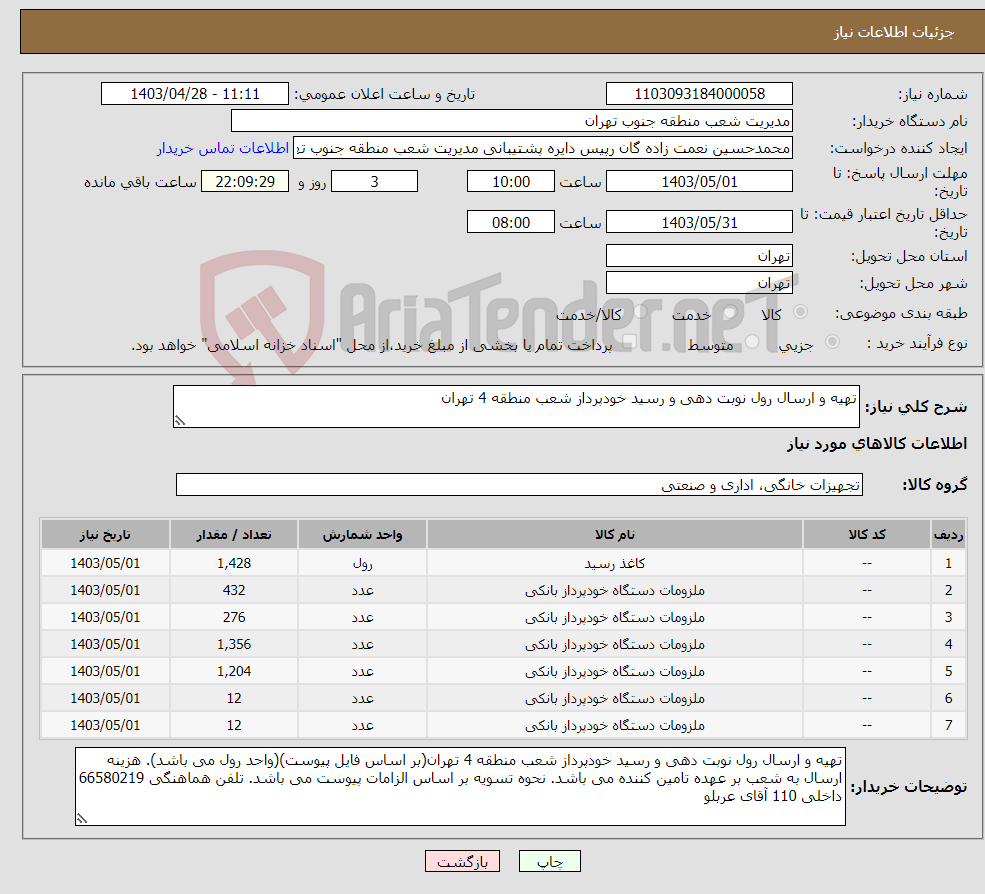Click the delivery province تهران field
Image resolution: width=985 pixels, height=894 pixels.
coord(699,256)
